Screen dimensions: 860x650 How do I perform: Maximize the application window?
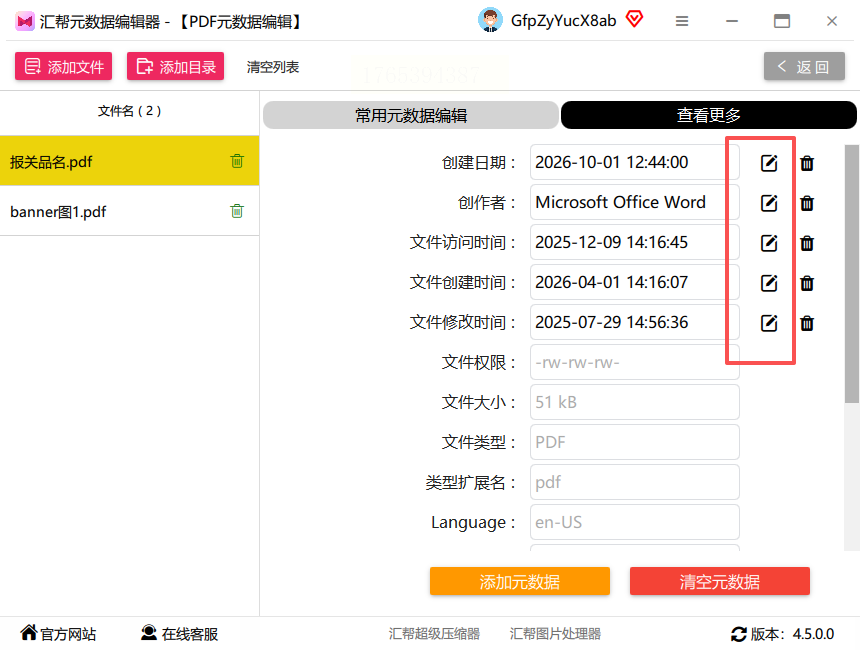point(782,21)
